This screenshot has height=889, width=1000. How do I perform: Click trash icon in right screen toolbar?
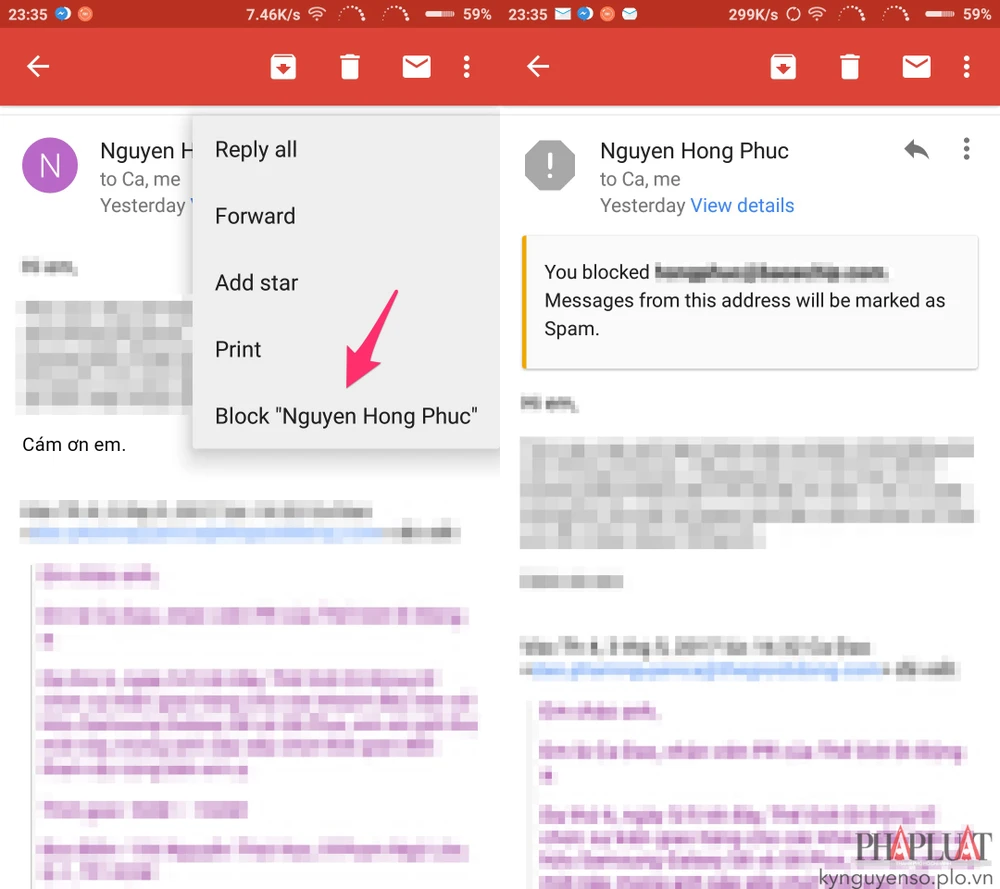pyautogui.click(x=849, y=67)
